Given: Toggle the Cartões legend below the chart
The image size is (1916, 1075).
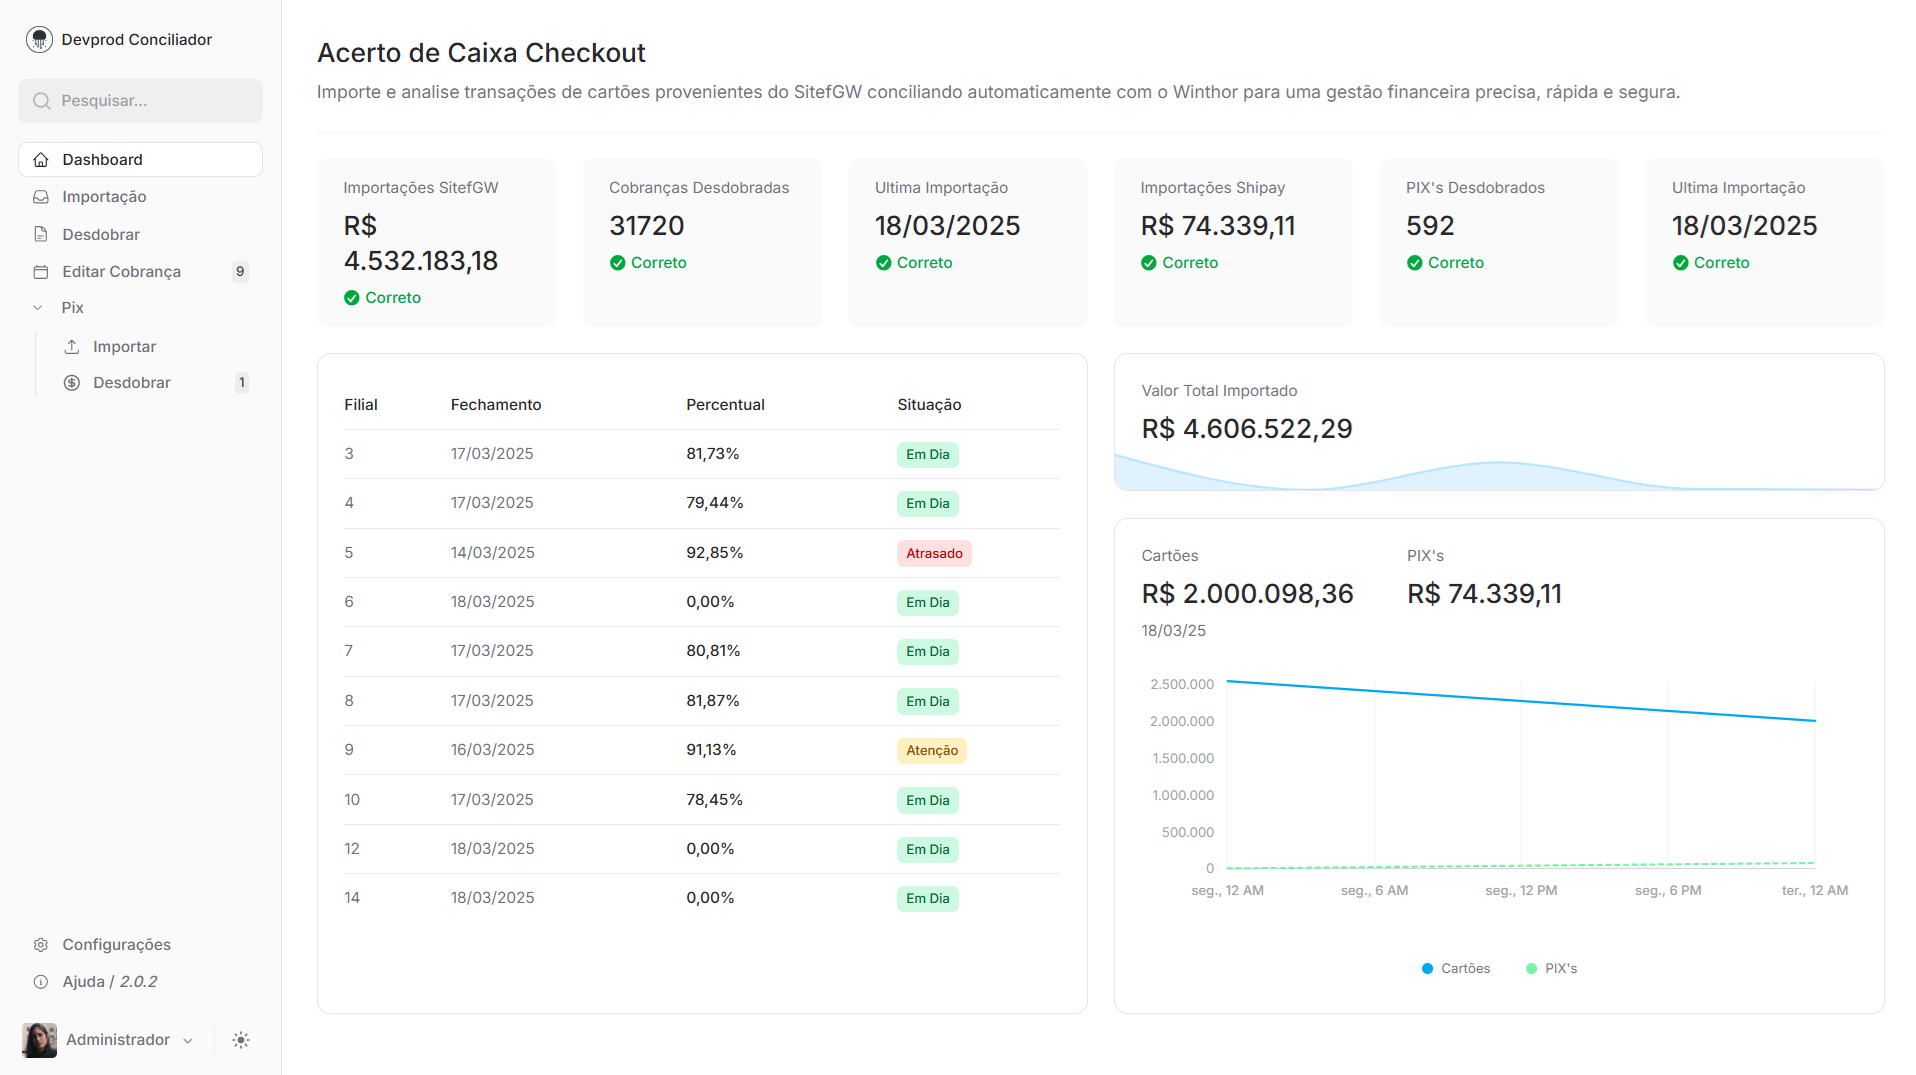Looking at the screenshot, I should coord(1456,968).
